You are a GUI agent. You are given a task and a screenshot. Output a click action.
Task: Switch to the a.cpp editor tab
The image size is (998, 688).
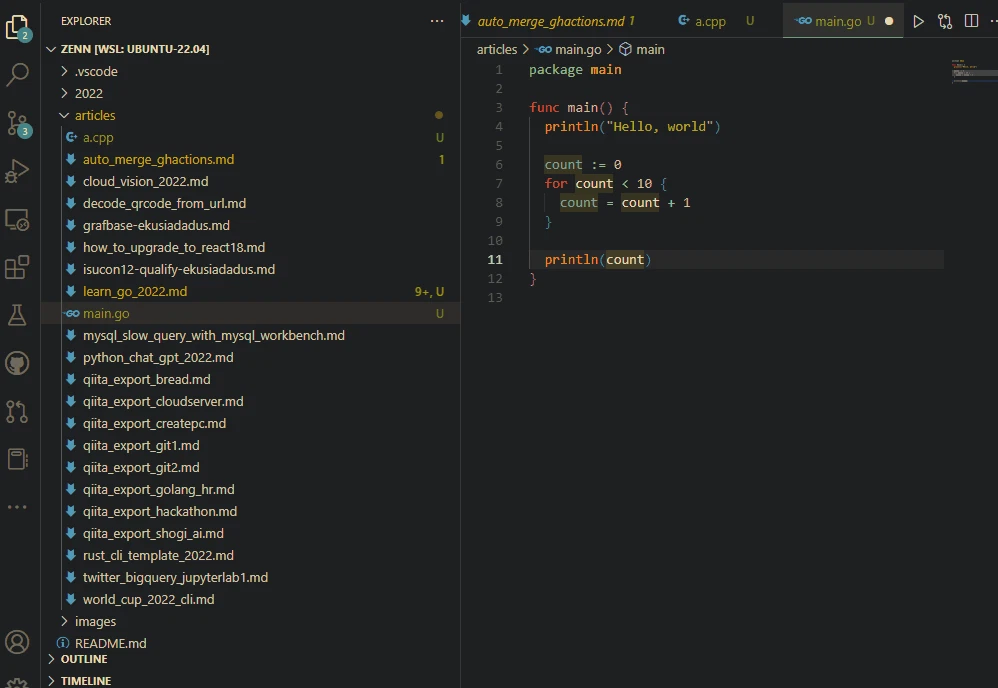click(x=710, y=21)
